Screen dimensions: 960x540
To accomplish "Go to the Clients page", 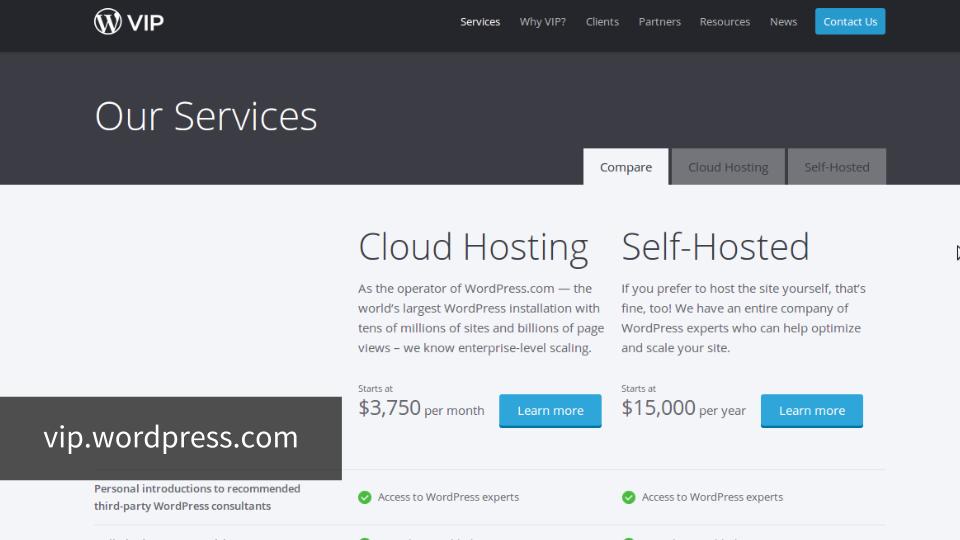I will [602, 21].
